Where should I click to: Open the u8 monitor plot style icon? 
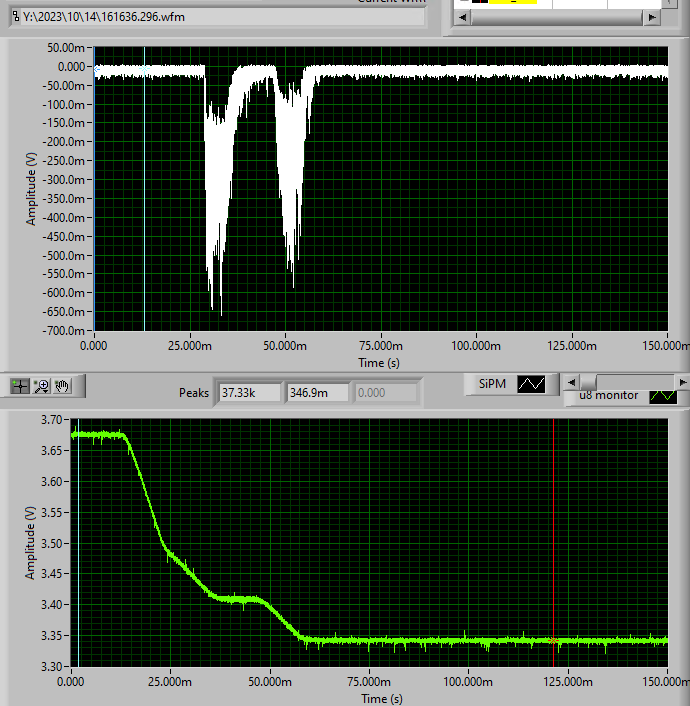point(663,396)
